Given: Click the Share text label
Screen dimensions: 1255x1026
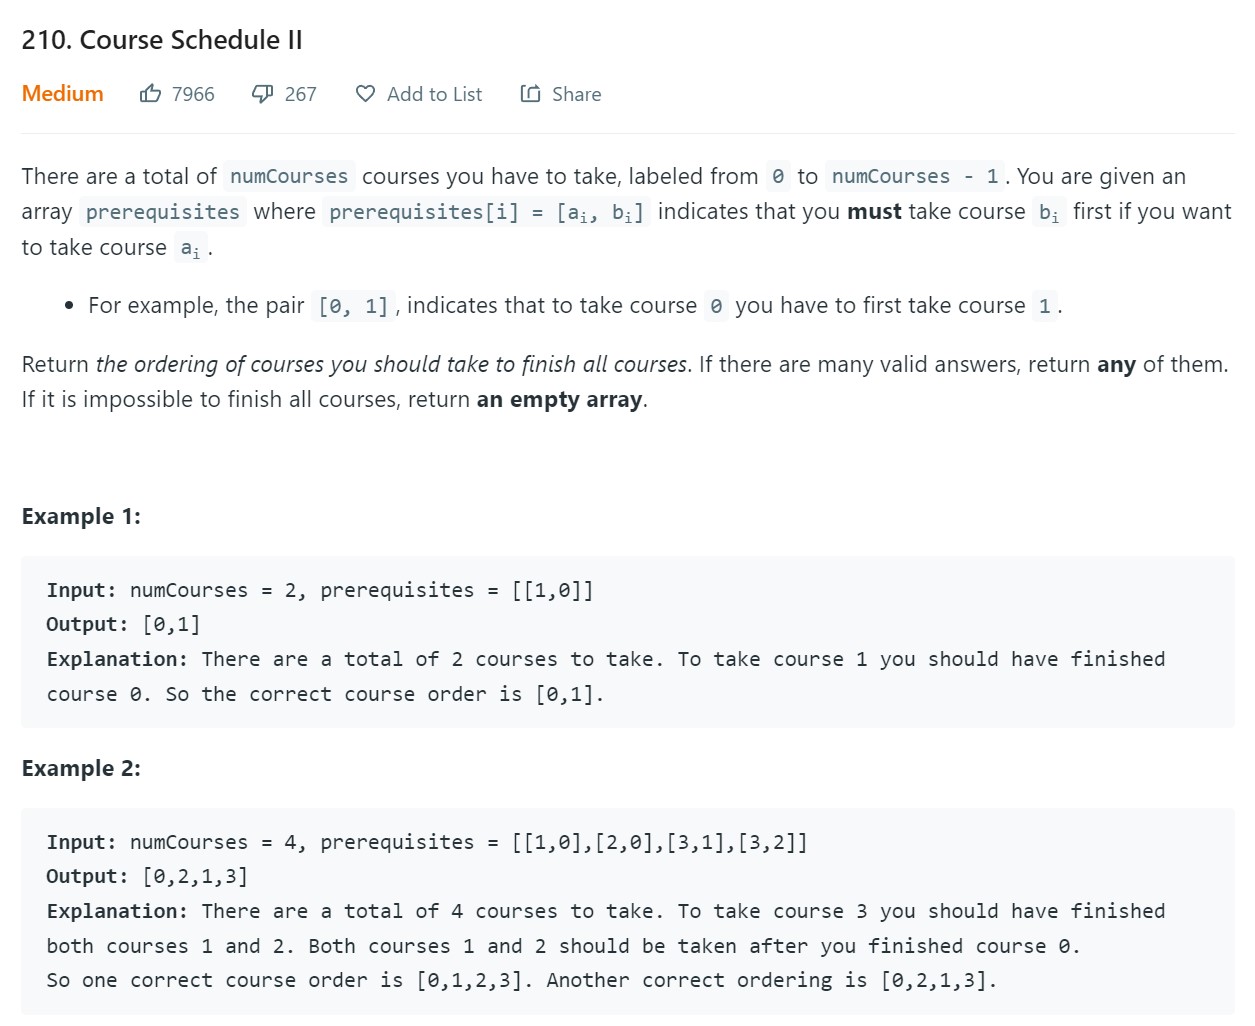Looking at the screenshot, I should (576, 94).
